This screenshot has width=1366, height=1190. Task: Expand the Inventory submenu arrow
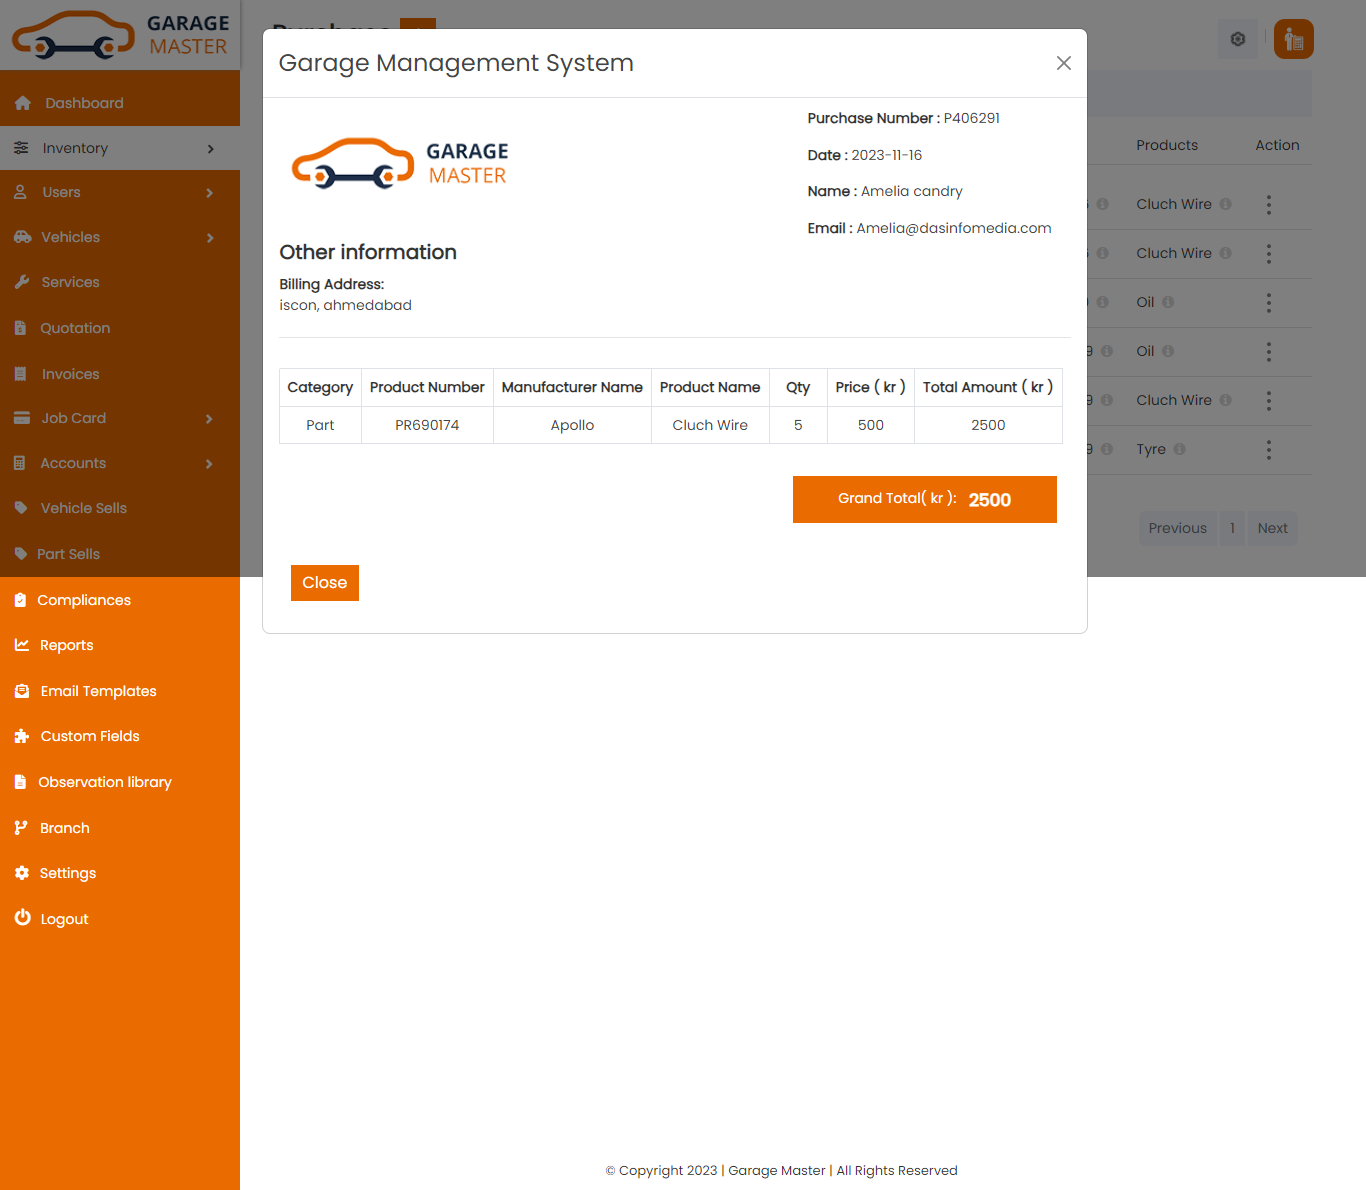[210, 149]
